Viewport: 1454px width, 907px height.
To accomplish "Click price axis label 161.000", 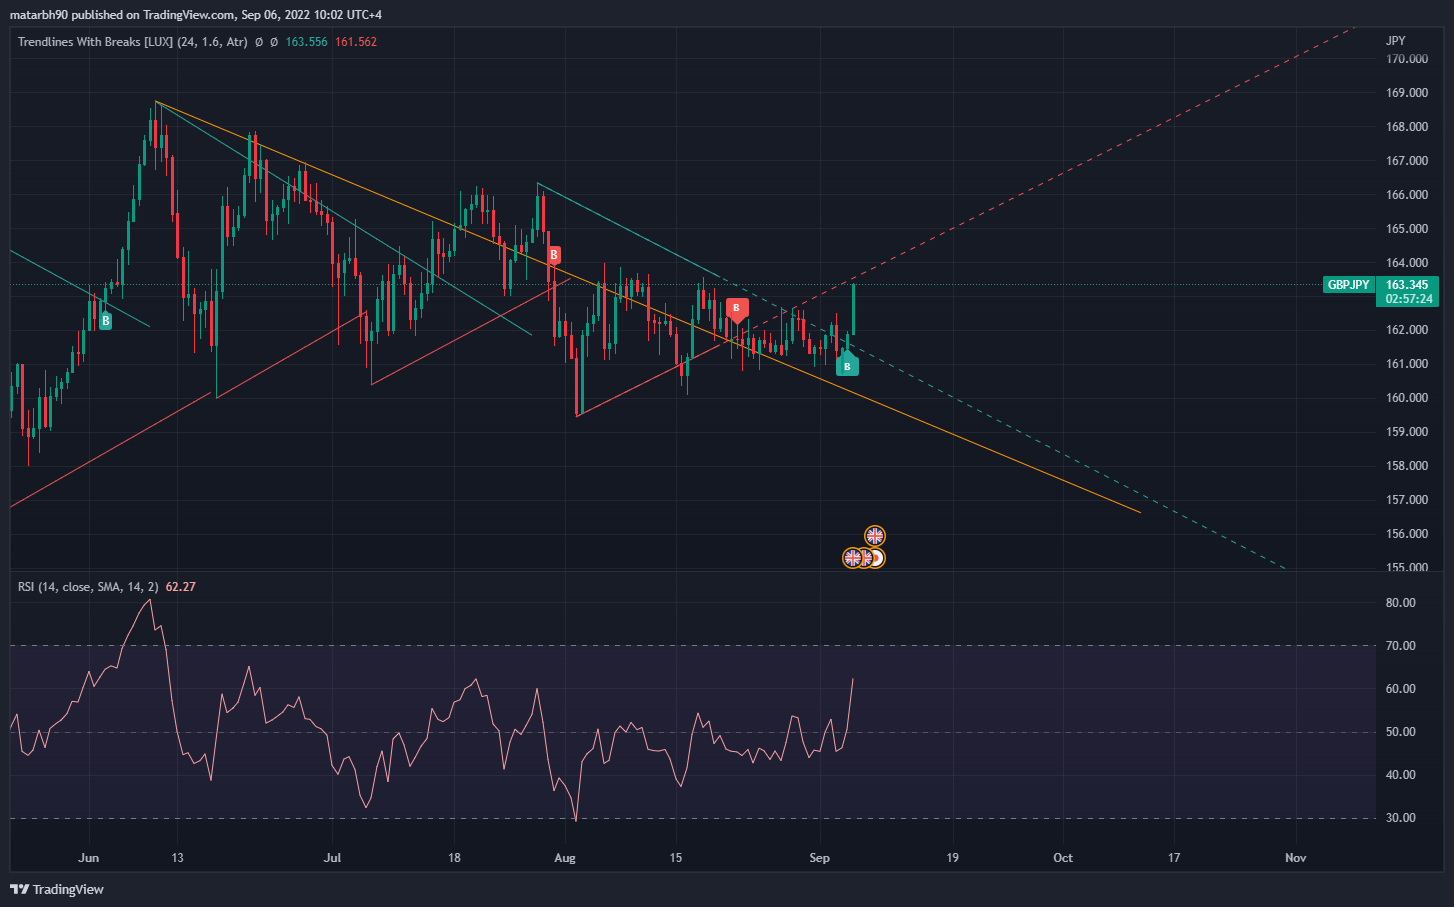I will (x=1407, y=364).
